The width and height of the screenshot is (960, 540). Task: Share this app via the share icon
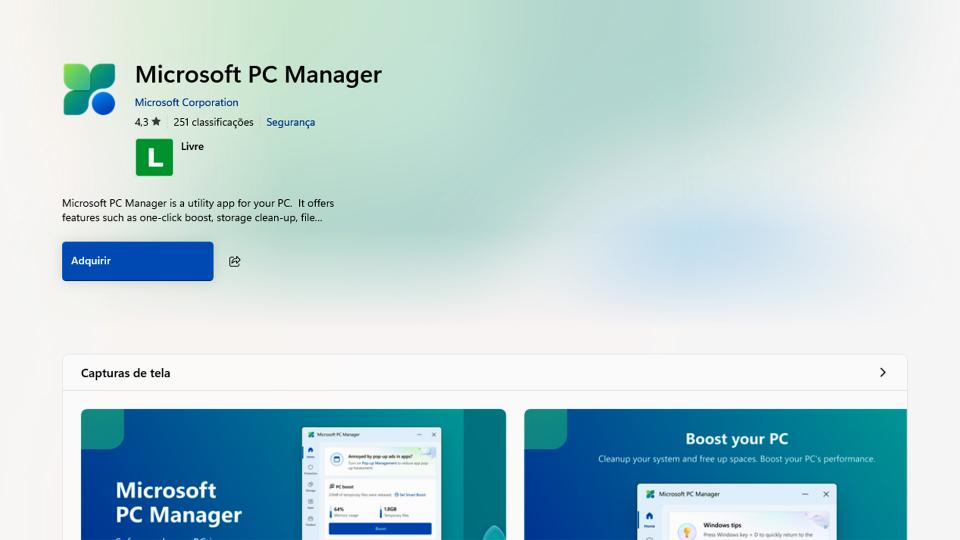pyautogui.click(x=235, y=261)
